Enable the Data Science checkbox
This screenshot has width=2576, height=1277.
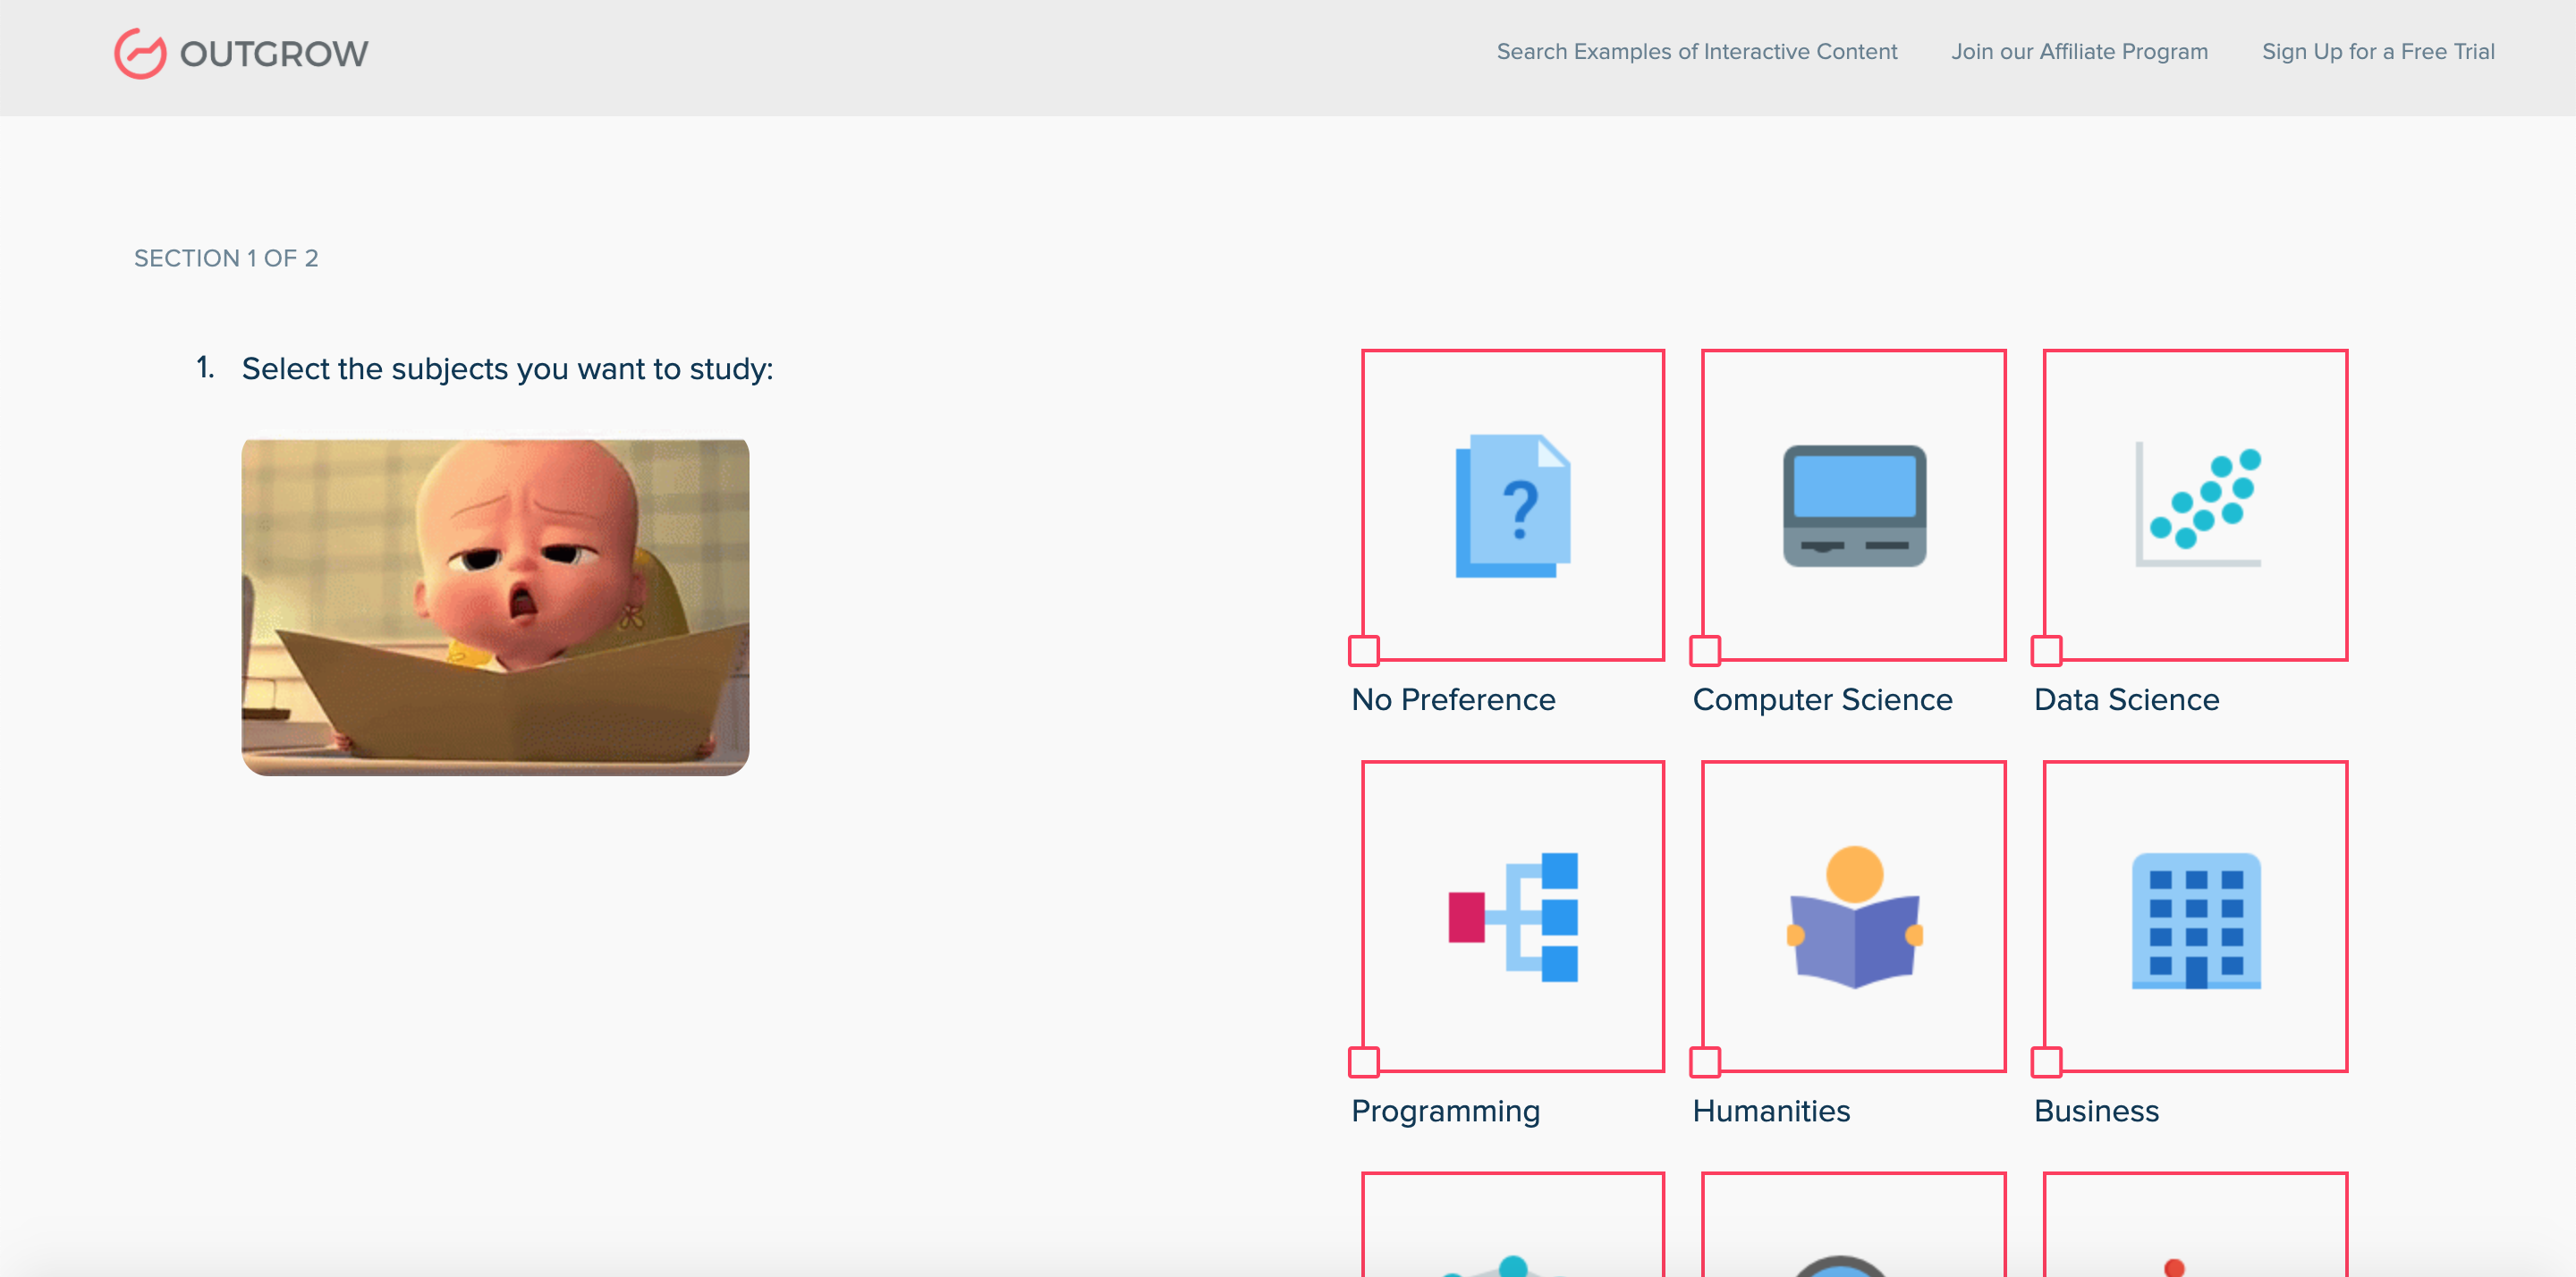tap(2046, 651)
